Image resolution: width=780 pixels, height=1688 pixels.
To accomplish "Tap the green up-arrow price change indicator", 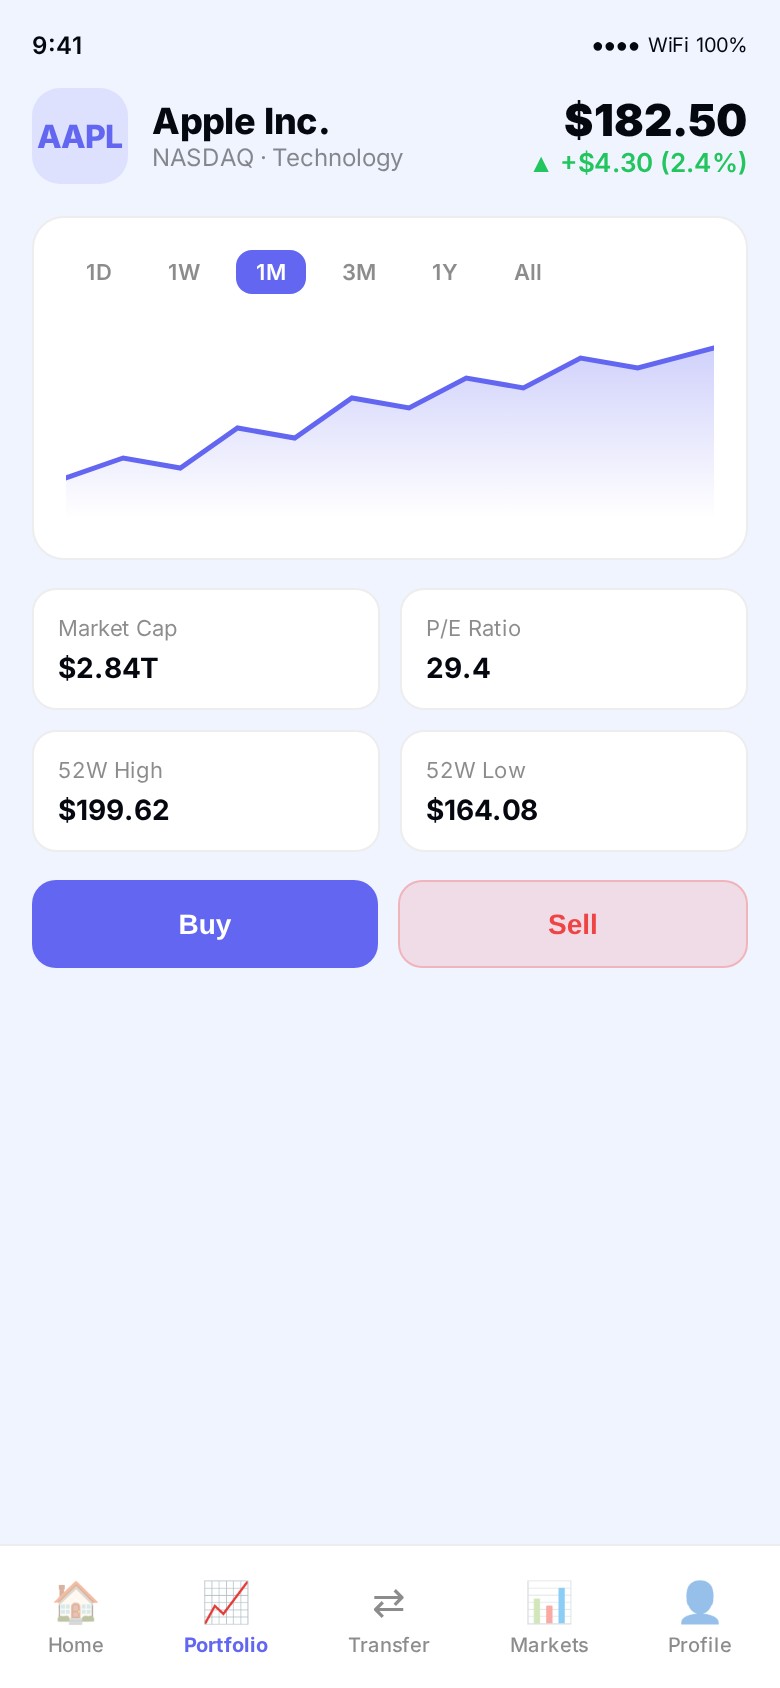I will tap(541, 165).
